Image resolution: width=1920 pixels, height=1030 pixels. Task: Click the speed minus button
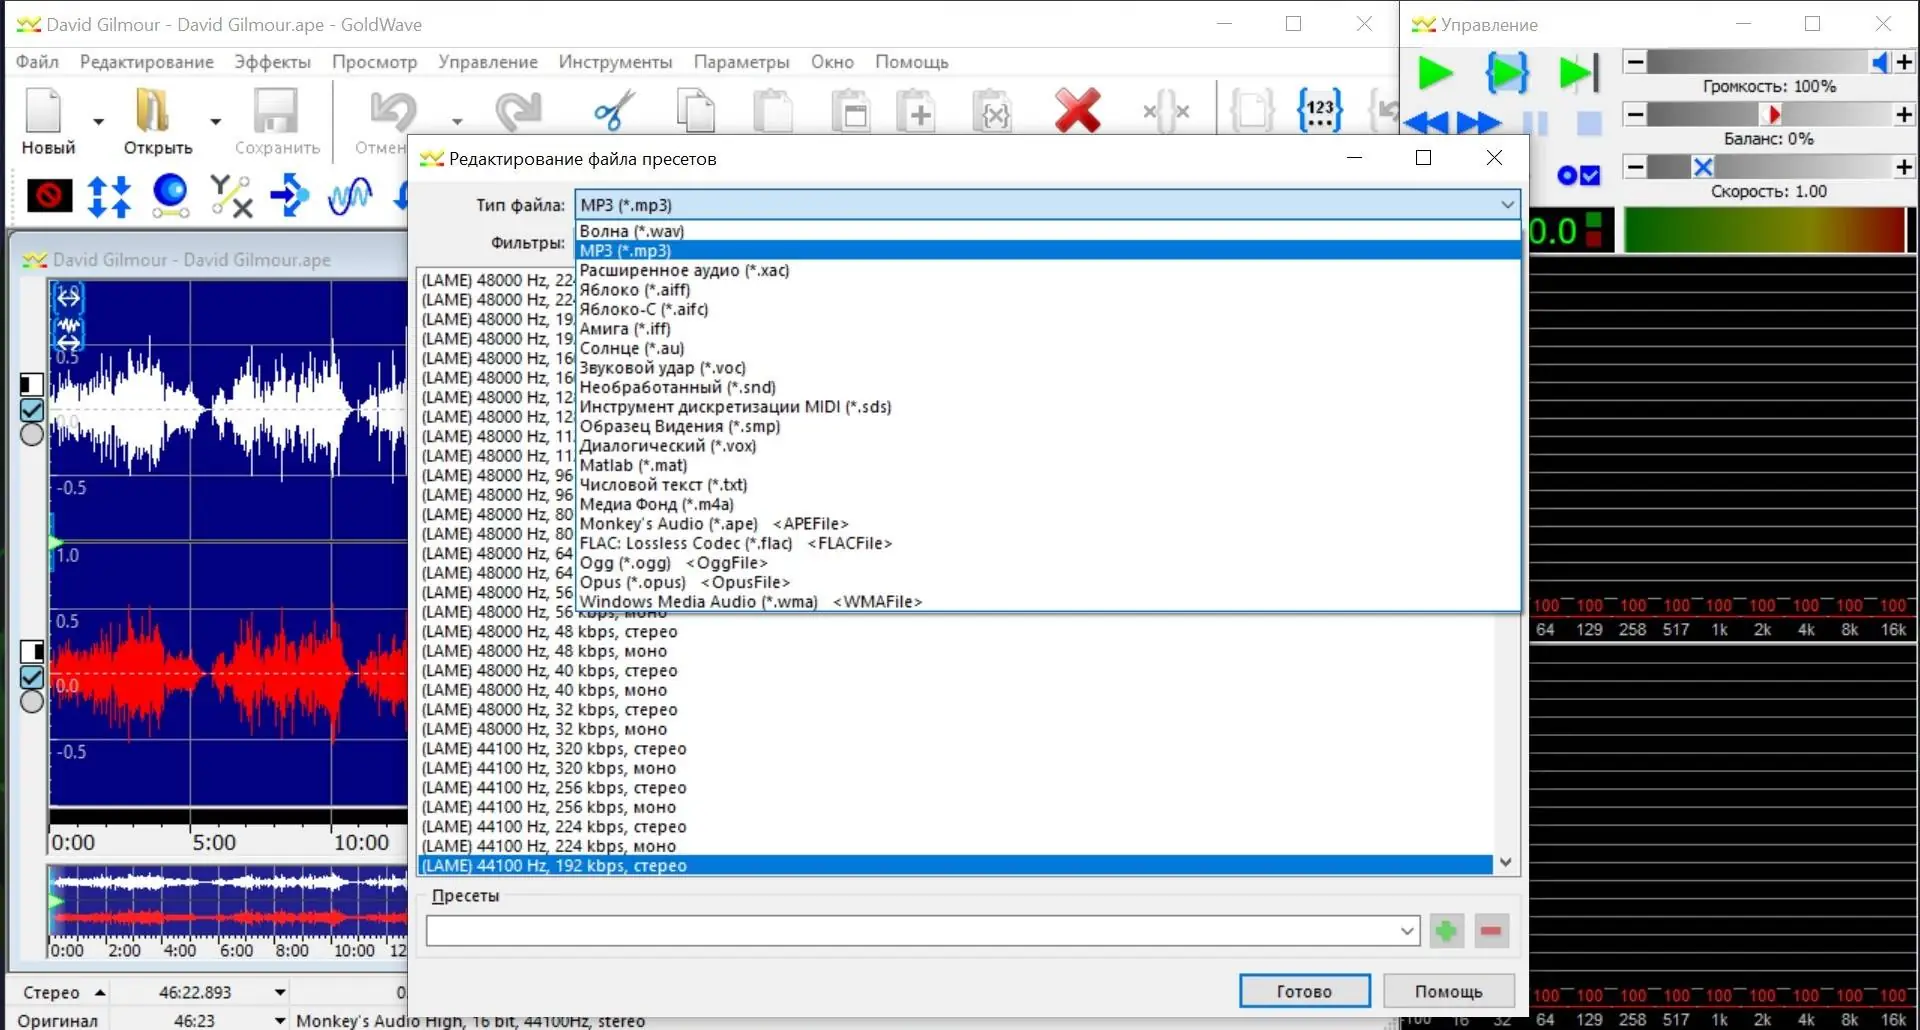pyautogui.click(x=1635, y=167)
